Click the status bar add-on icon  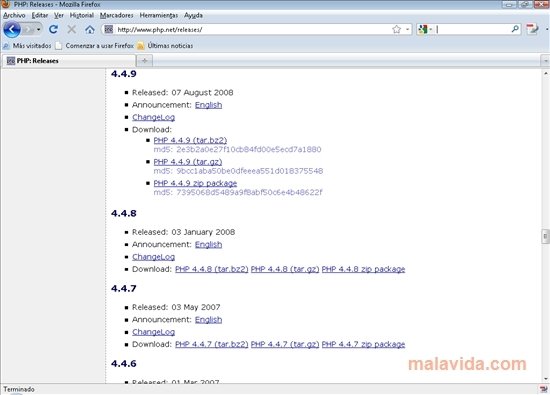pos(543,389)
